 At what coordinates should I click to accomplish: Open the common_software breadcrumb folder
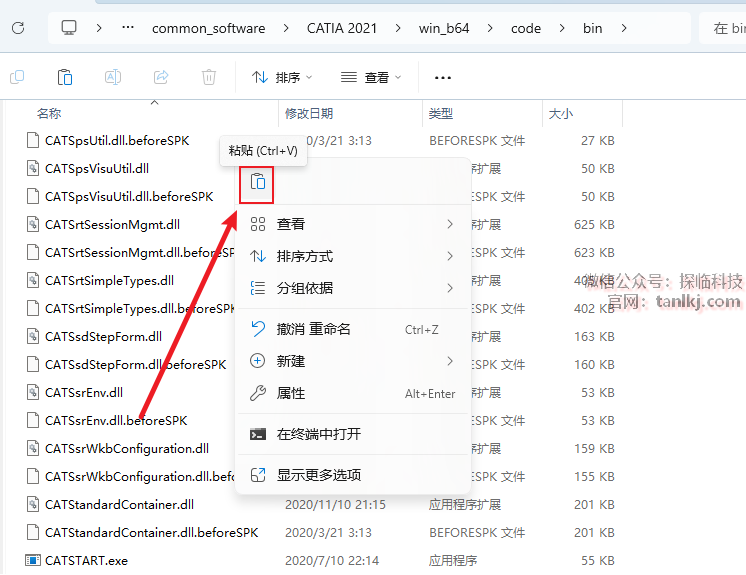[x=208, y=29]
